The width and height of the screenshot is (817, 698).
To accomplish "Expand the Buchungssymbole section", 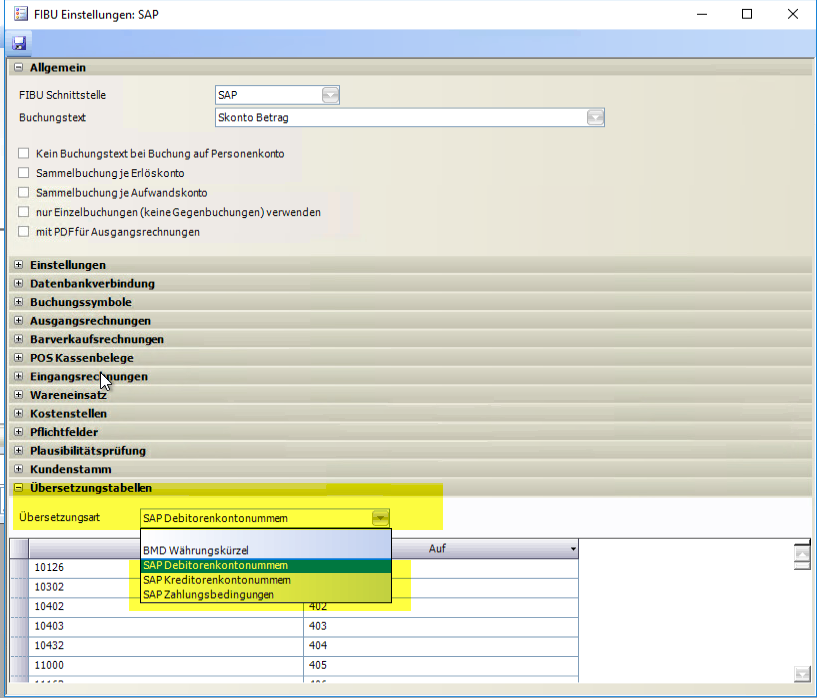I will point(17,302).
